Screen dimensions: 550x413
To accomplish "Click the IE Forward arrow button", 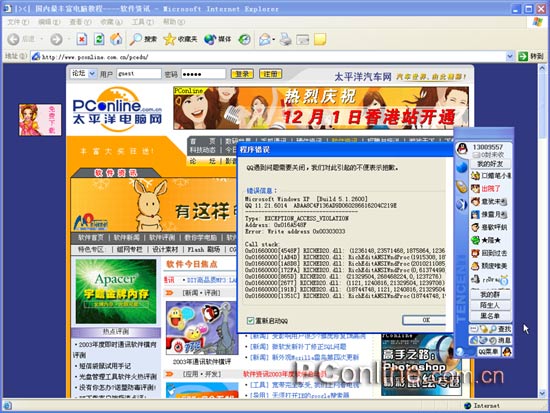I will pyautogui.click(x=56, y=39).
